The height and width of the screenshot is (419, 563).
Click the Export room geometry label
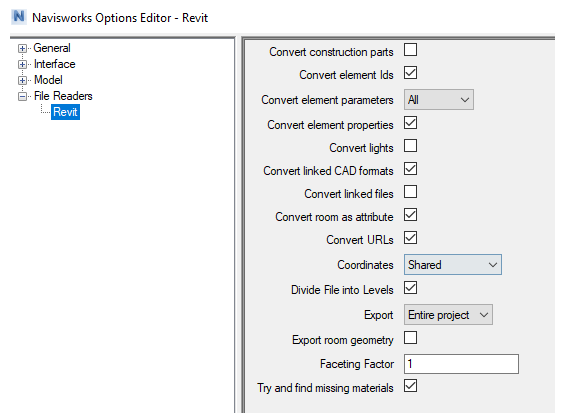343,340
